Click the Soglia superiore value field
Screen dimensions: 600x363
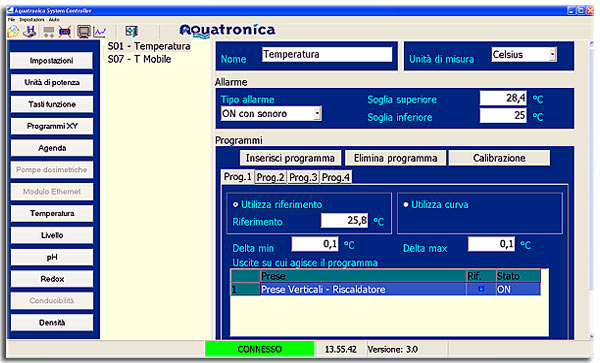[x=503, y=98]
